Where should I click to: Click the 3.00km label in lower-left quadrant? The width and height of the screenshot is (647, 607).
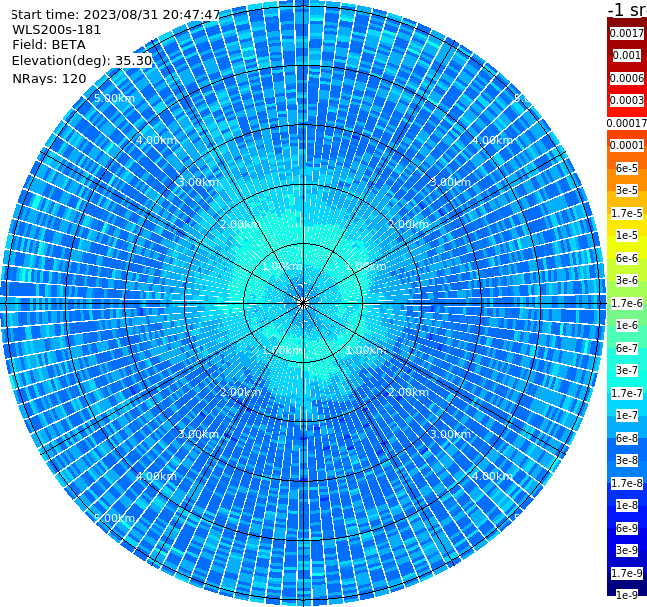[x=198, y=434]
